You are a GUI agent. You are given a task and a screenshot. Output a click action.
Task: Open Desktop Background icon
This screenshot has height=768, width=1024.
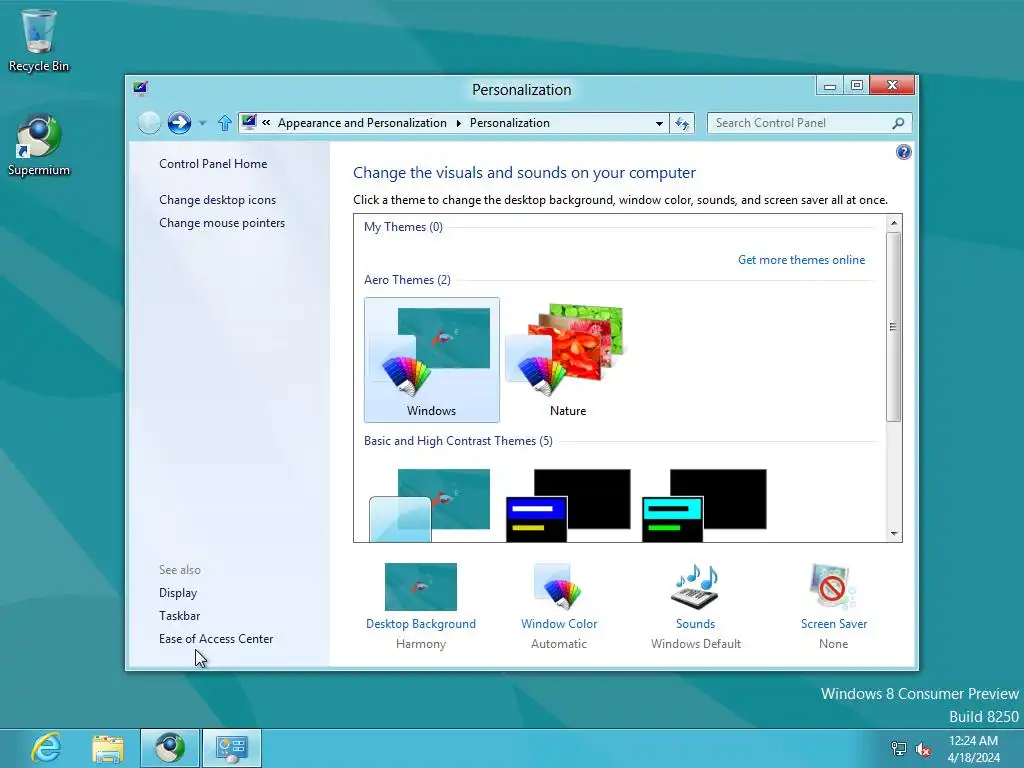point(421,586)
